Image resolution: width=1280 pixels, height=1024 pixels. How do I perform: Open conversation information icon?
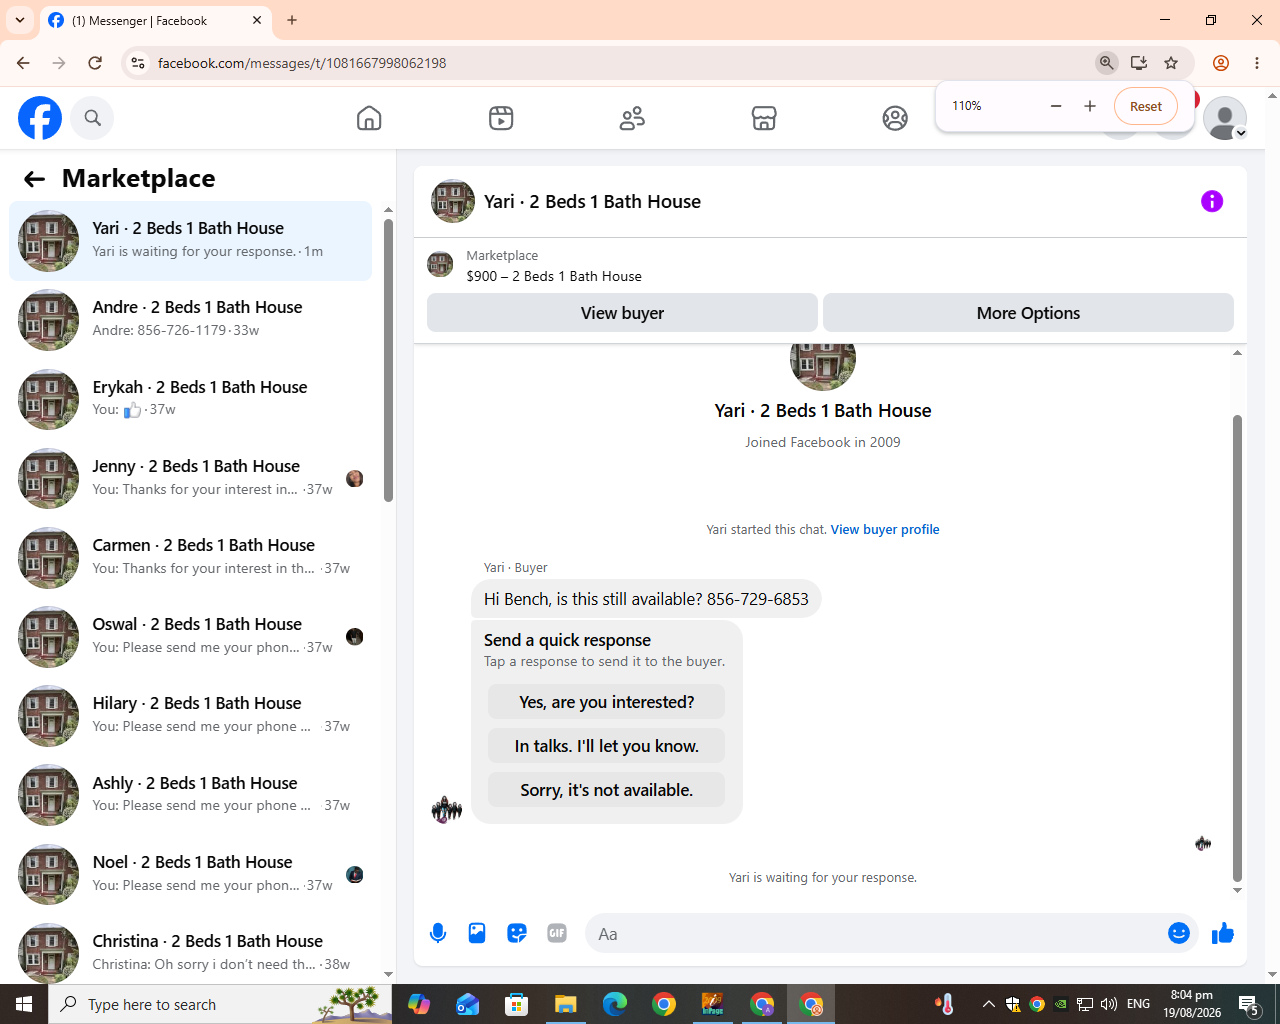click(1212, 201)
